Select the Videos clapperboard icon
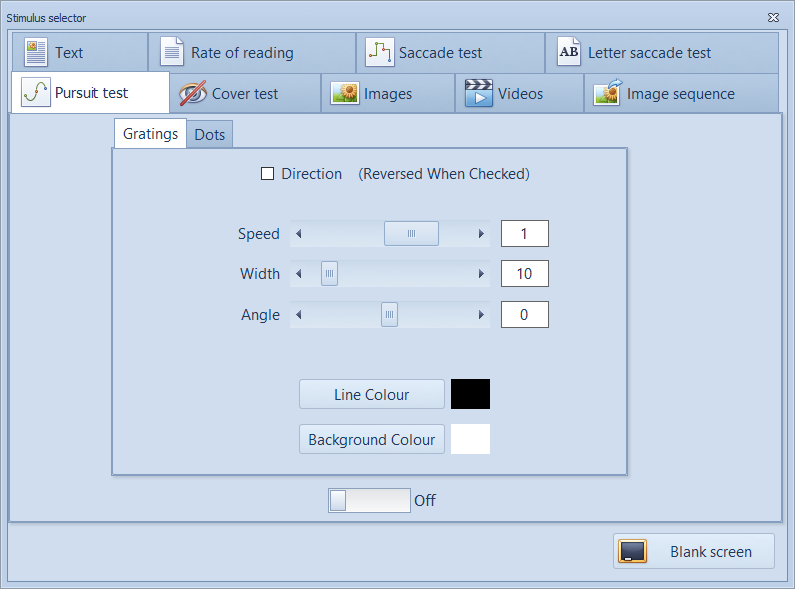Viewport: 795px width, 589px height. pyautogui.click(x=479, y=94)
